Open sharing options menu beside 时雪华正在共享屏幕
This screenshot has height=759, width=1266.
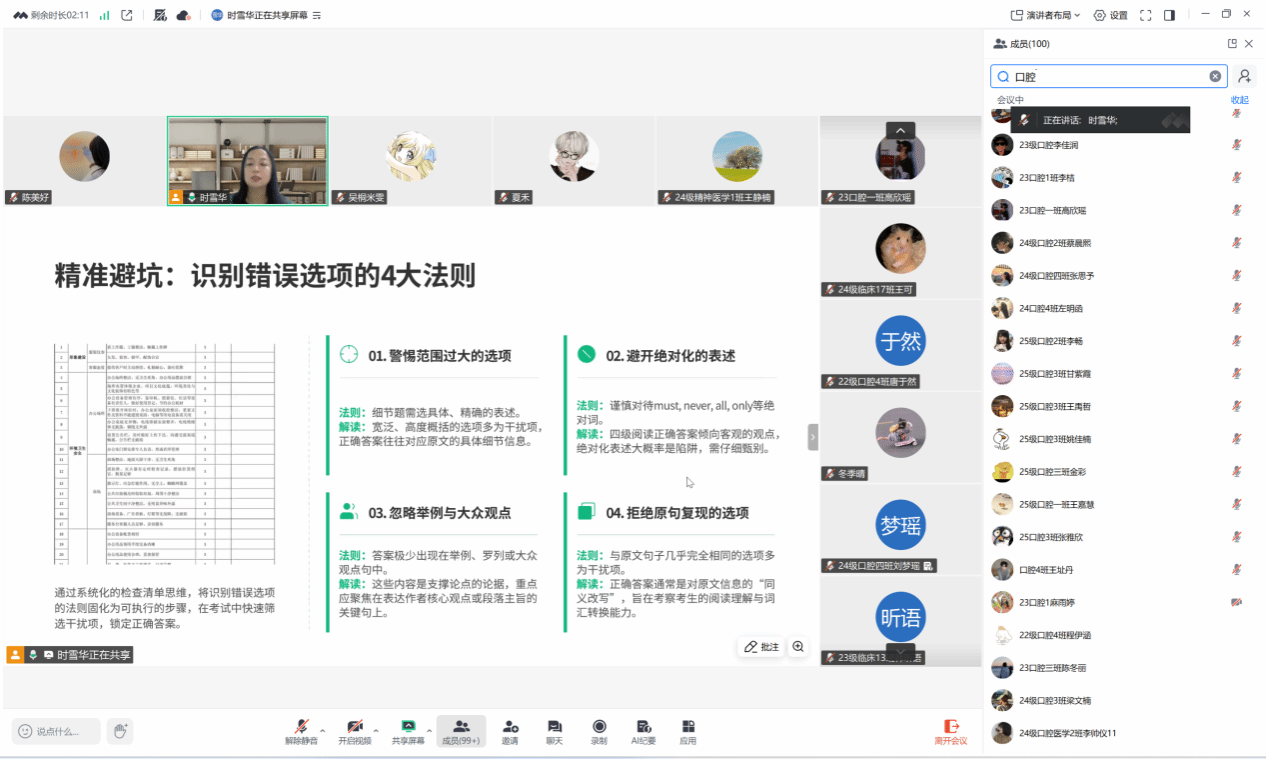click(x=317, y=15)
